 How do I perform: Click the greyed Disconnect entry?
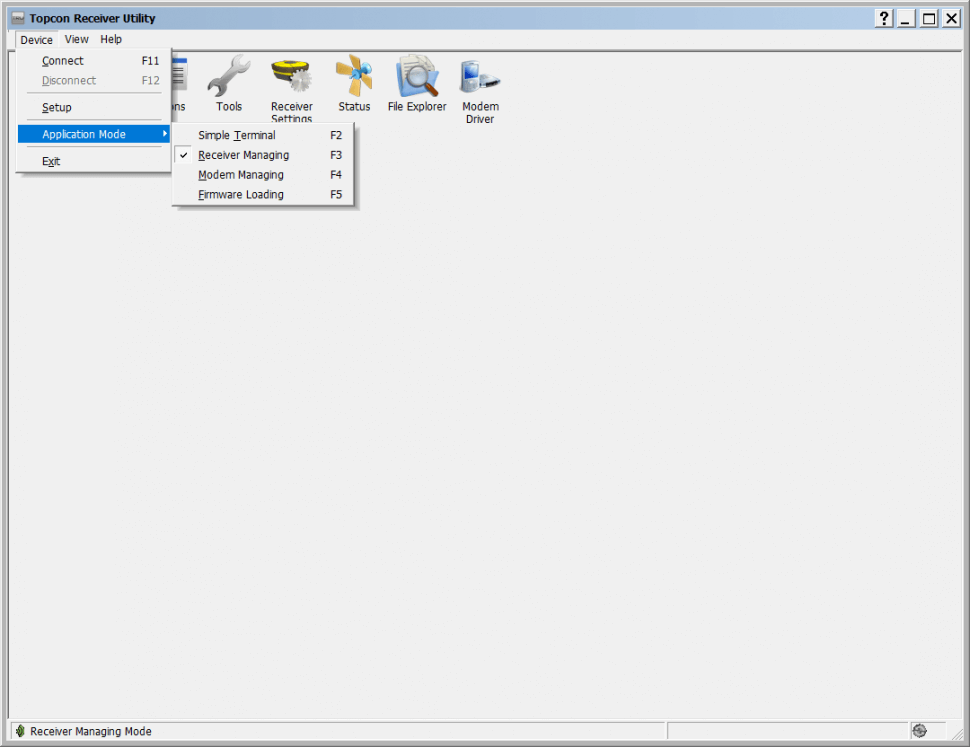[x=93, y=80]
